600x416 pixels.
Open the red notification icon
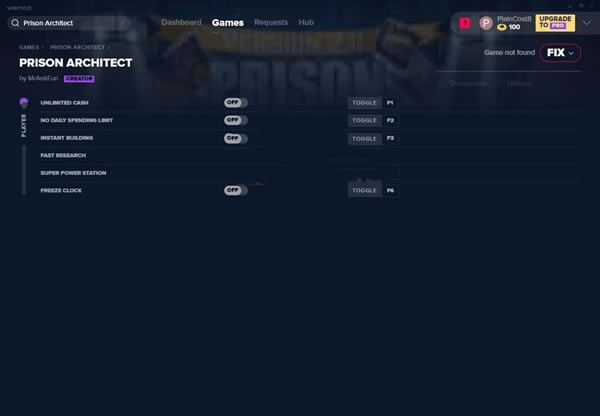(x=465, y=22)
